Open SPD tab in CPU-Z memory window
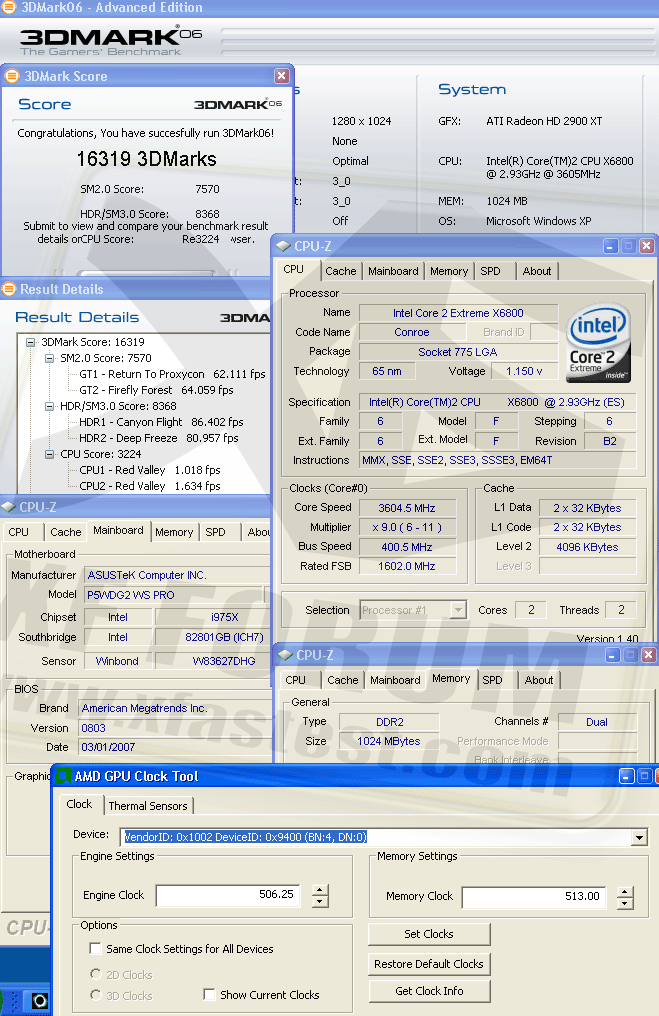The height and width of the screenshot is (1016, 659). click(x=492, y=680)
